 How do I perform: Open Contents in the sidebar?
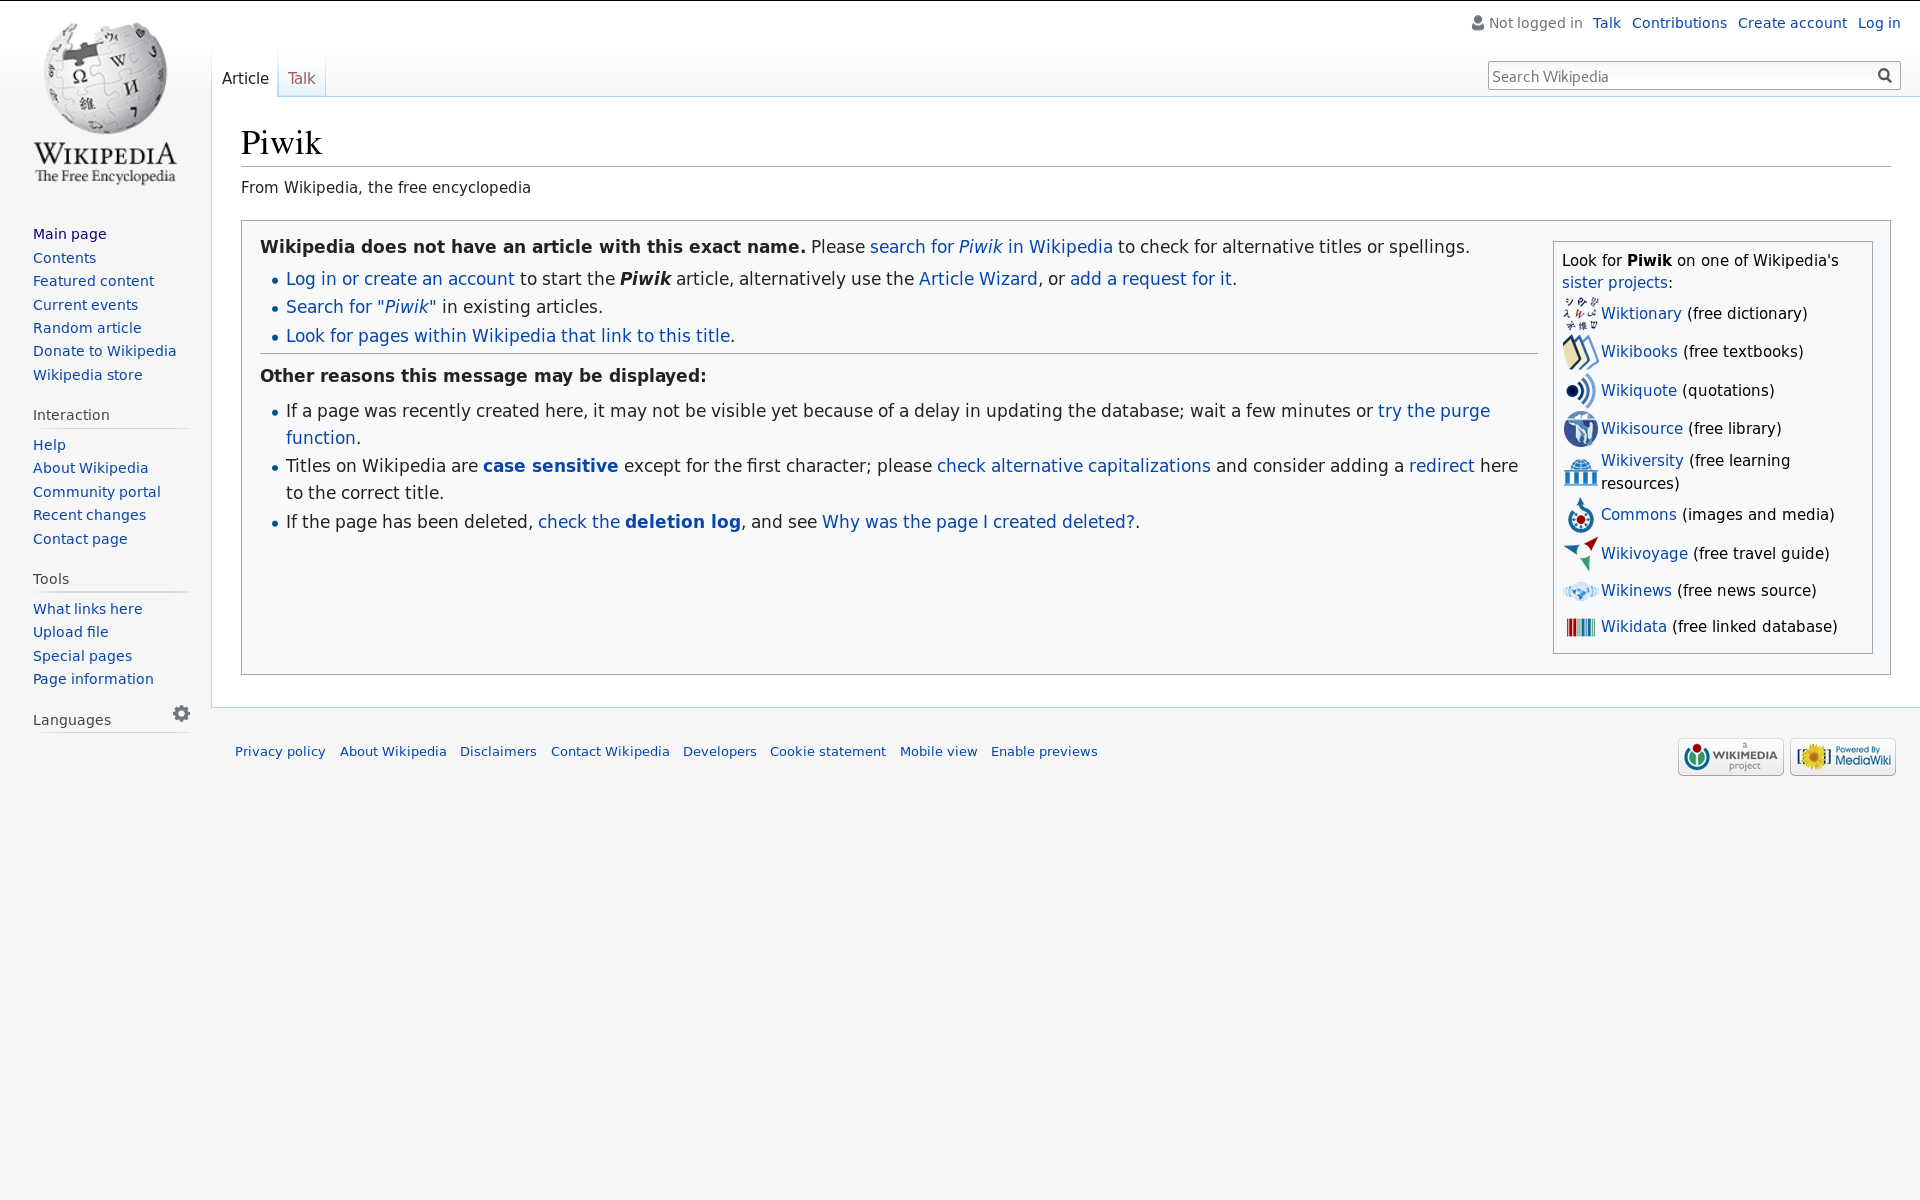point(64,258)
